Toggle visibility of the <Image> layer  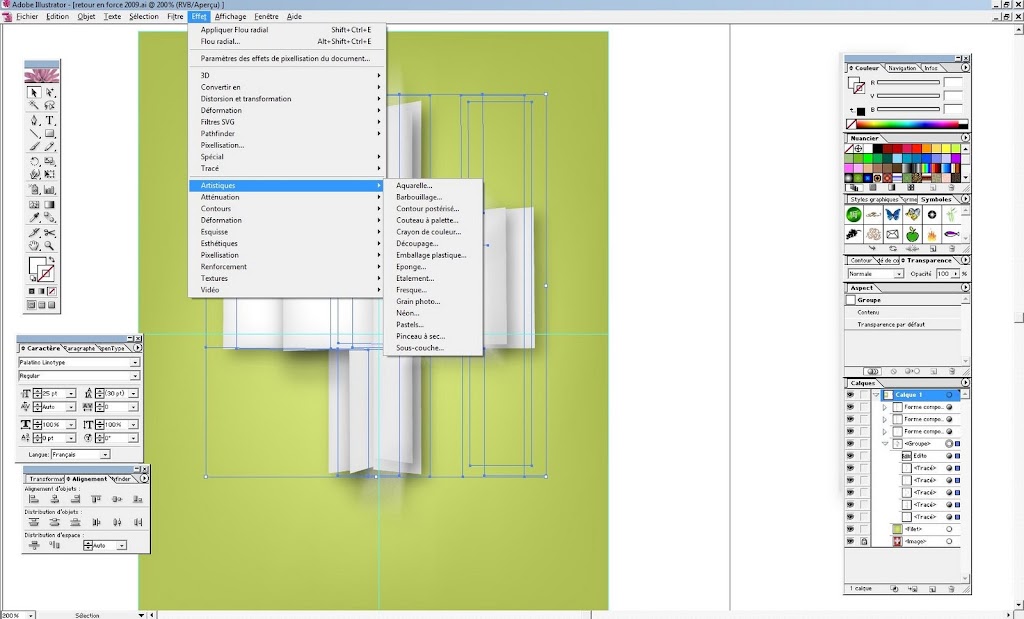click(x=850, y=541)
